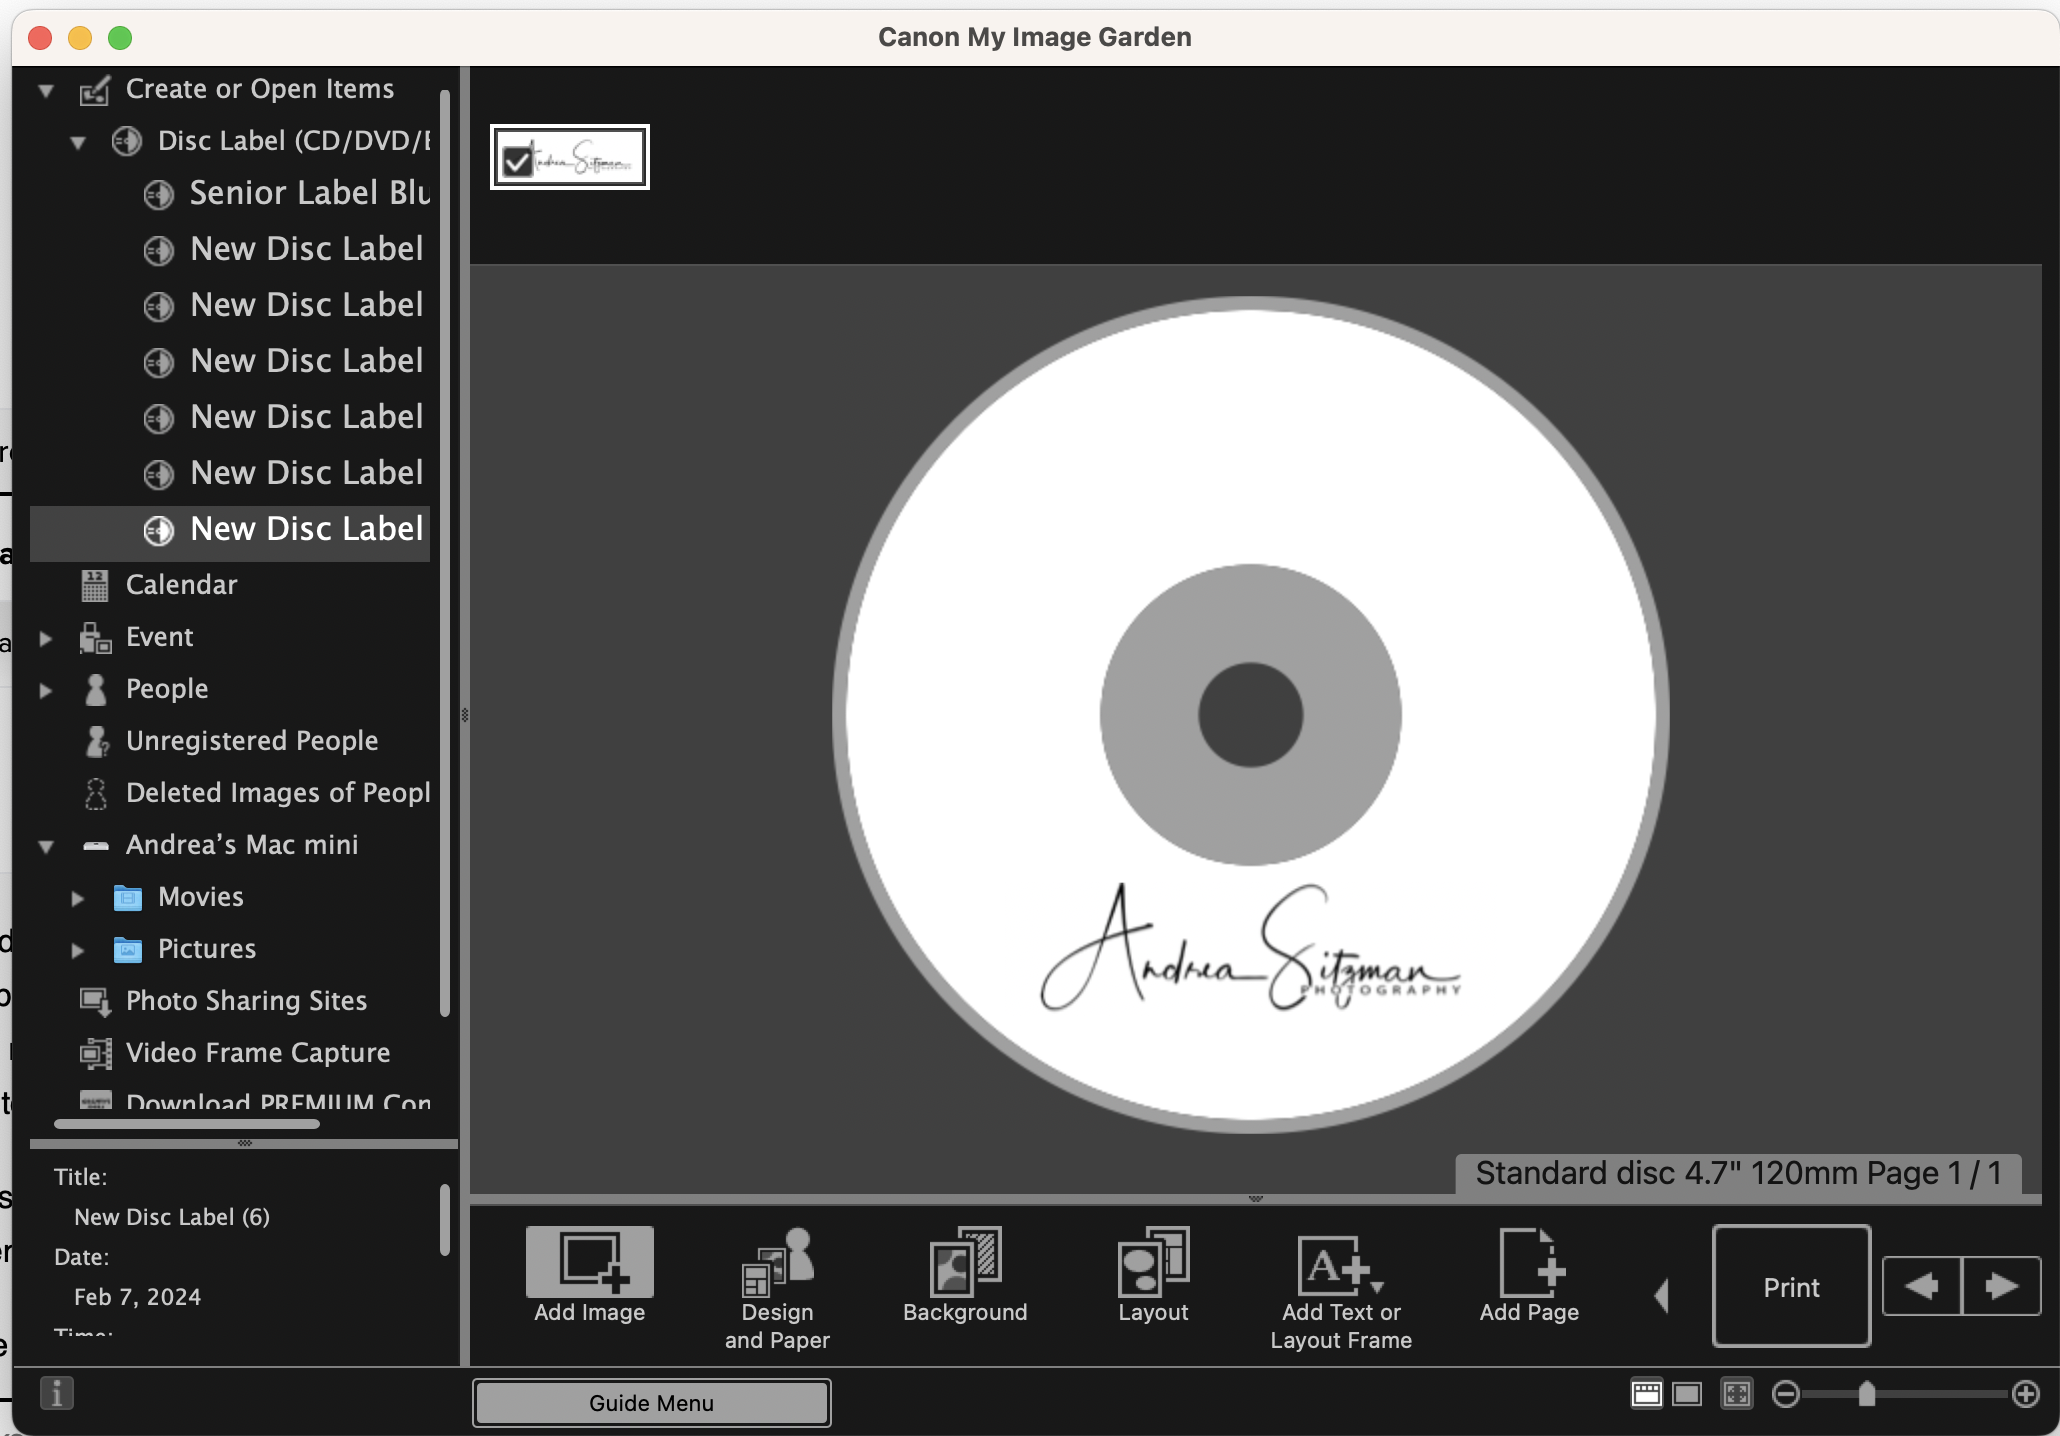
Task: Collapse the Create or Open Items section
Action: (x=45, y=89)
